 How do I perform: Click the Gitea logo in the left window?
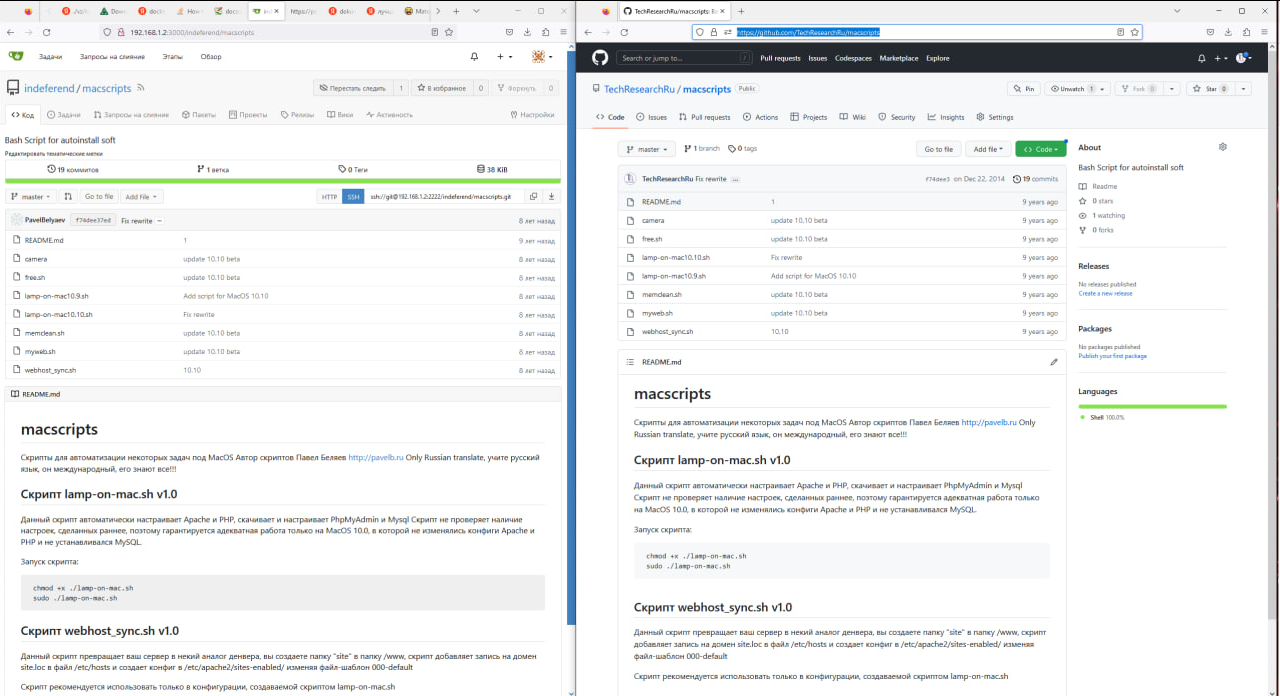coord(16,56)
